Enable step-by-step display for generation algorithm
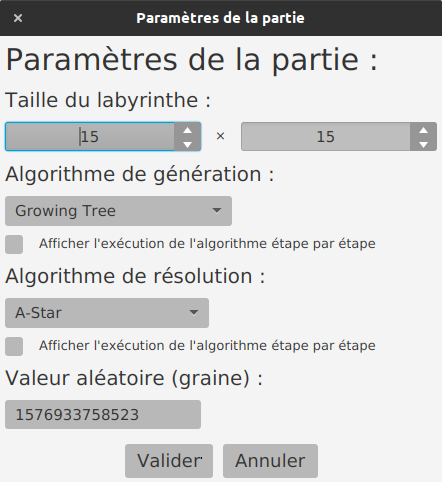The height and width of the screenshot is (482, 442). click(14, 244)
